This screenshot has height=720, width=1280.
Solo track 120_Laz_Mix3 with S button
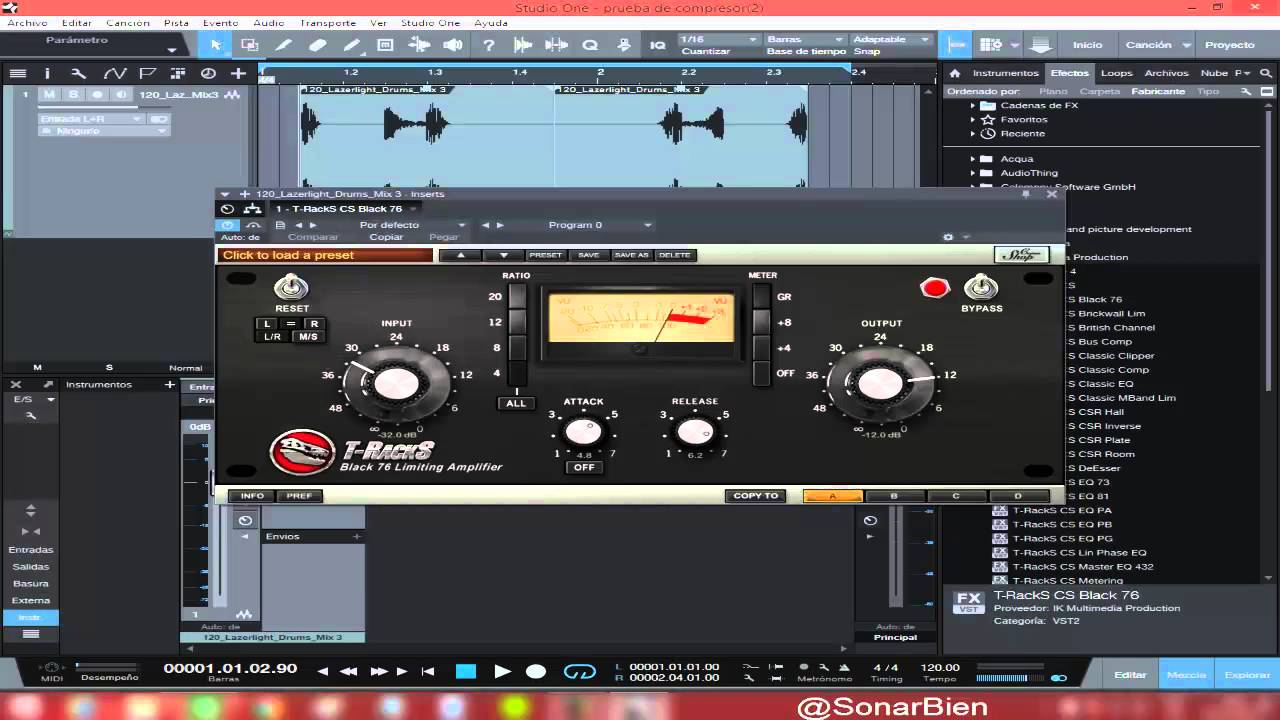(x=73, y=95)
